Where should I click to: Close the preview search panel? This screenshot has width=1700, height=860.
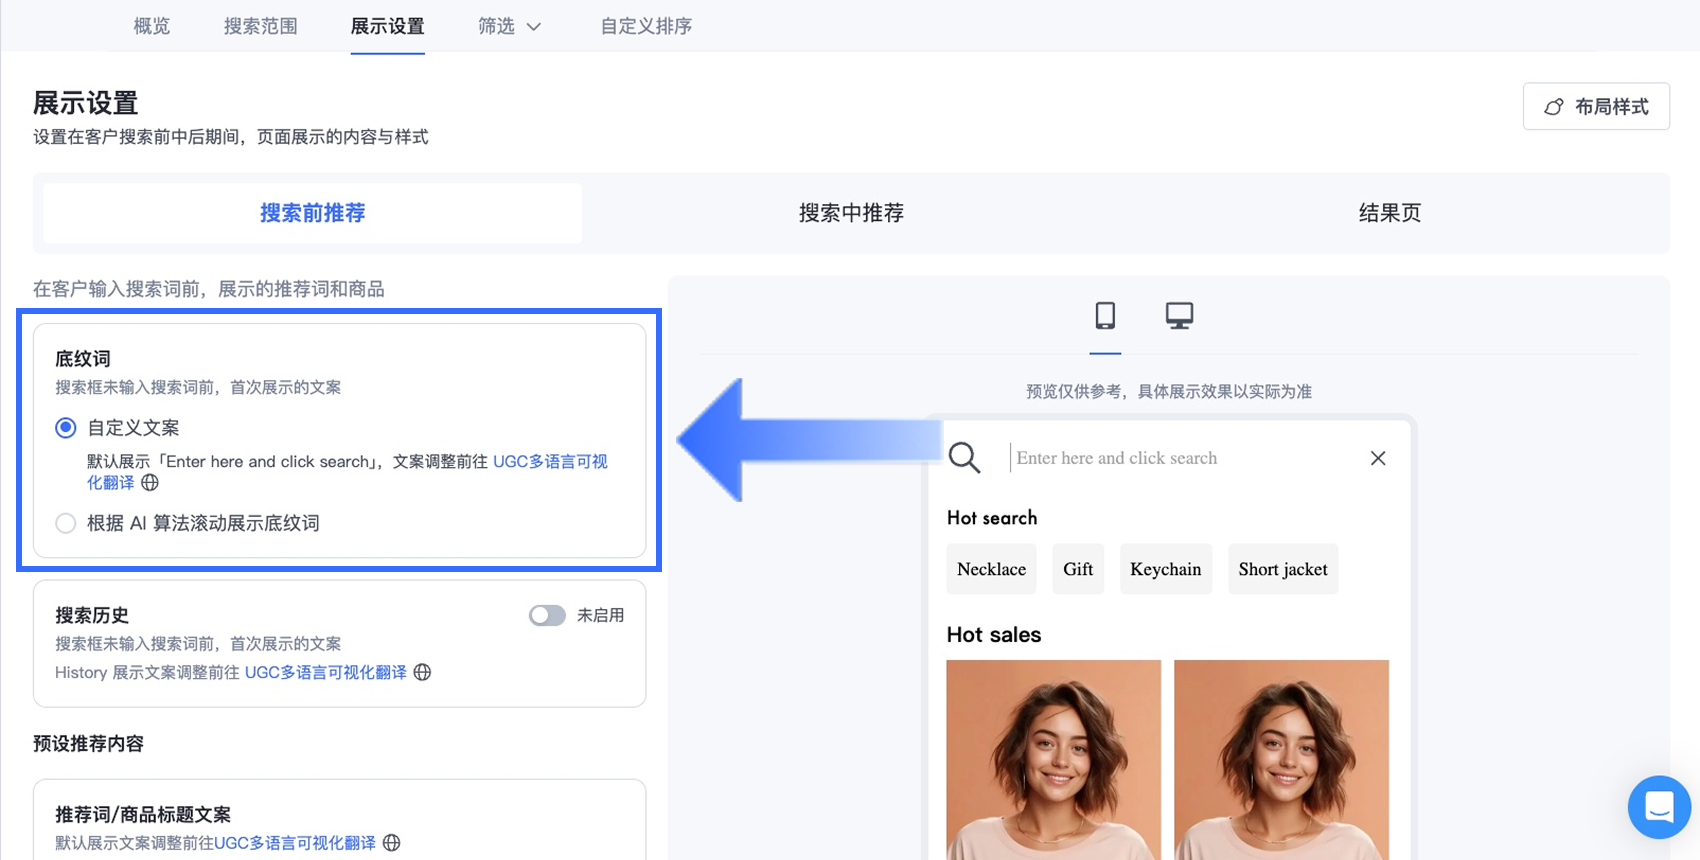[x=1378, y=458]
